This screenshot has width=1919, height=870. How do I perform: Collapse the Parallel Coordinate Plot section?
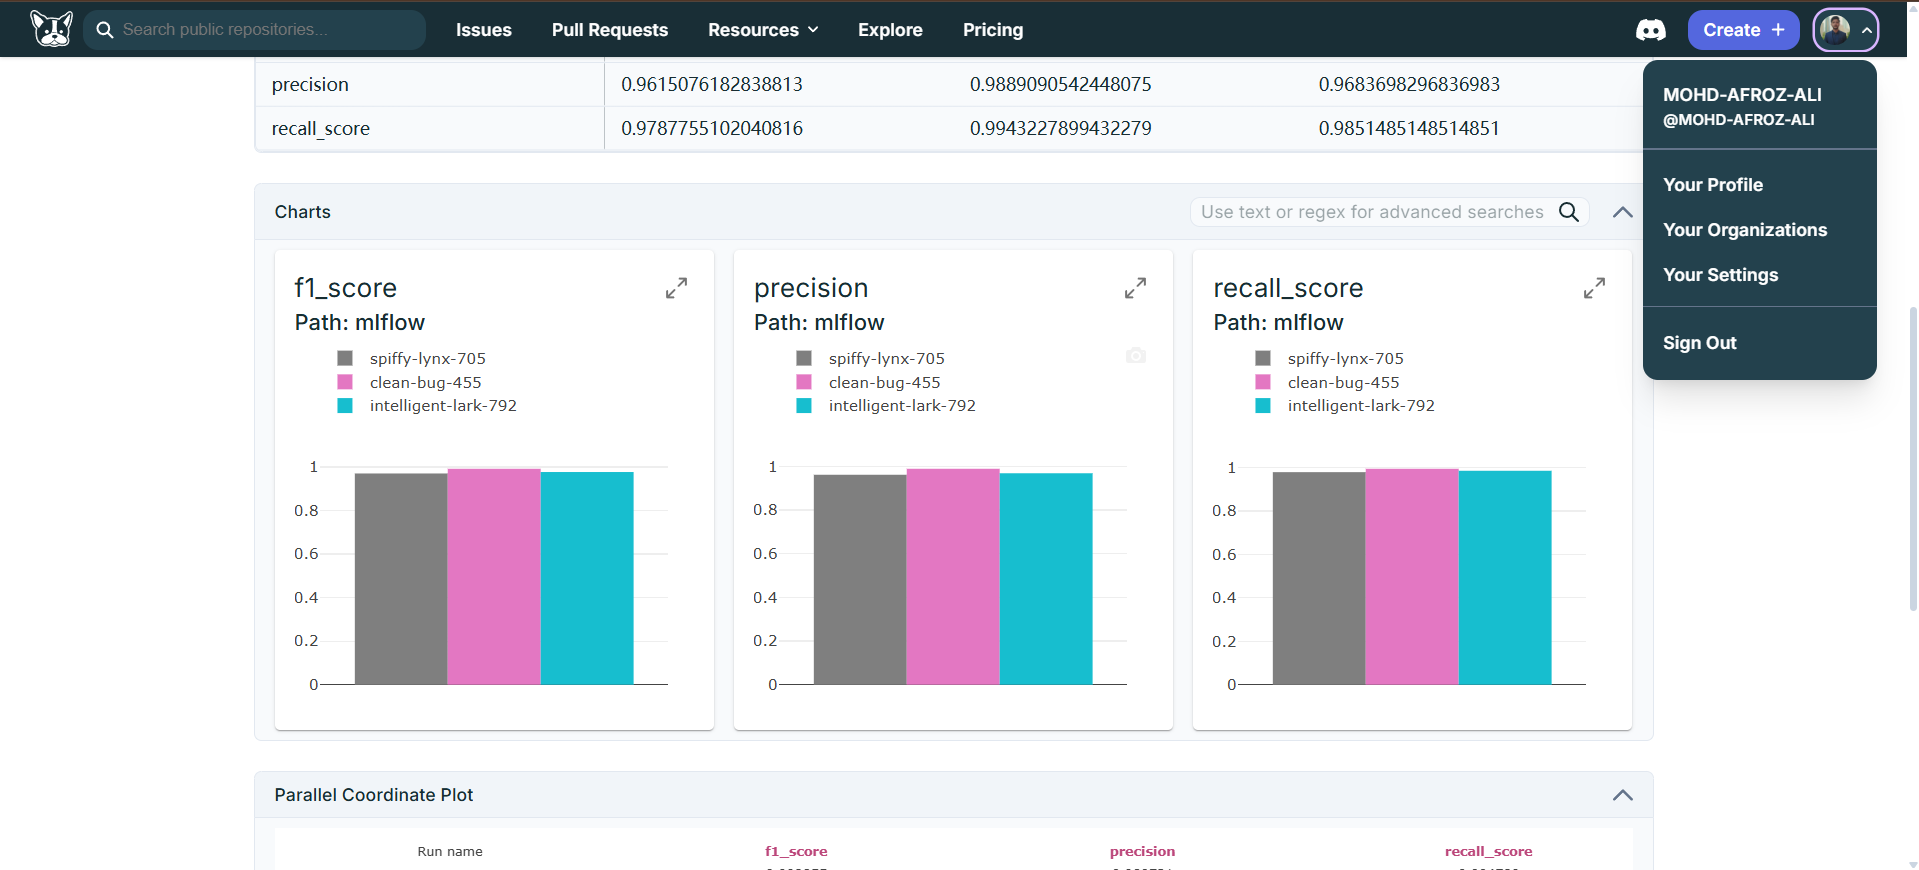tap(1622, 795)
